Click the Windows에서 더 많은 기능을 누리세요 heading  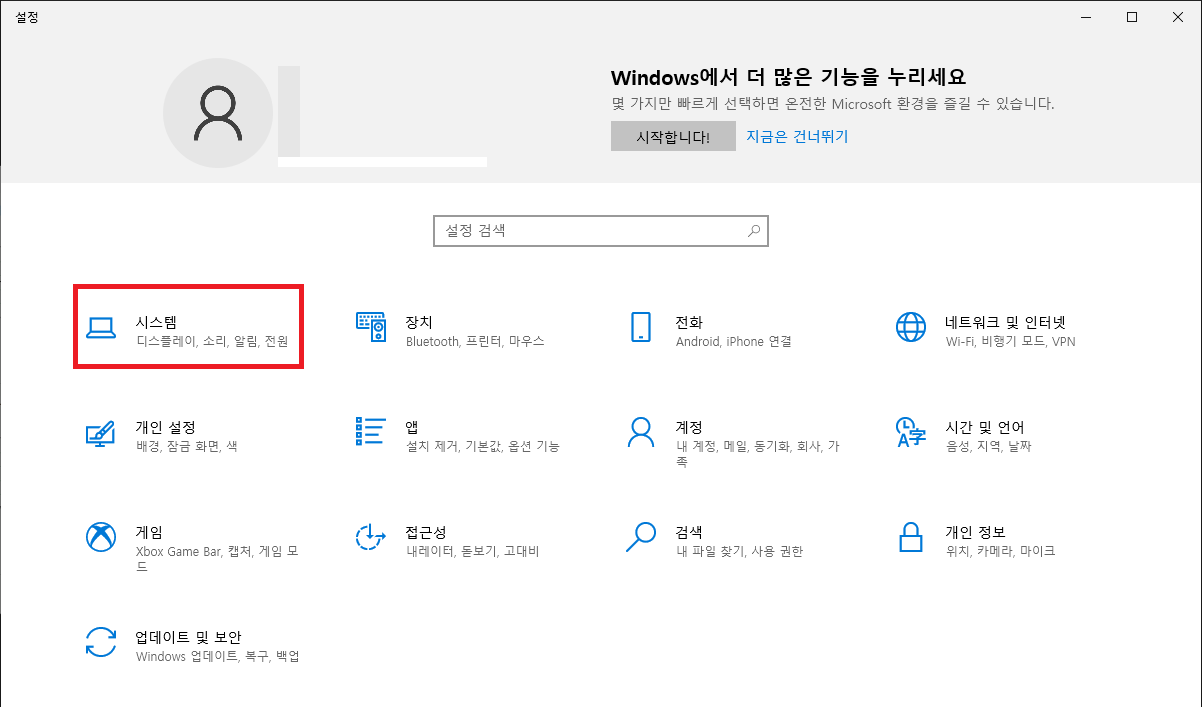click(x=789, y=78)
